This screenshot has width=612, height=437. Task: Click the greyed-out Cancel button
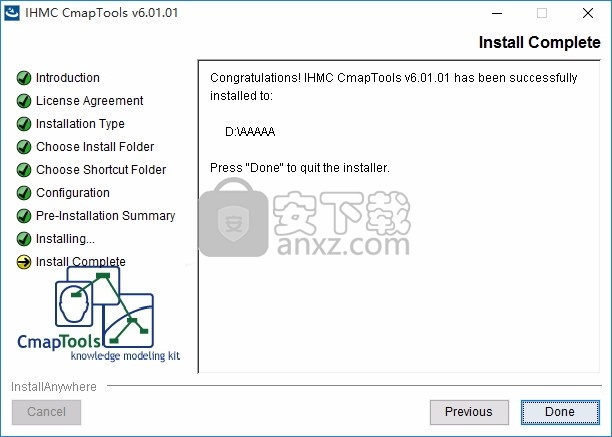pyautogui.click(x=46, y=412)
